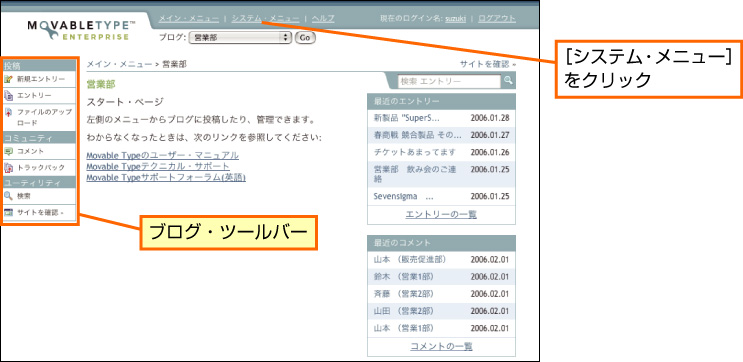
Task: Click recent entry 春商戦 競合製品 その...
Action: click(417, 135)
